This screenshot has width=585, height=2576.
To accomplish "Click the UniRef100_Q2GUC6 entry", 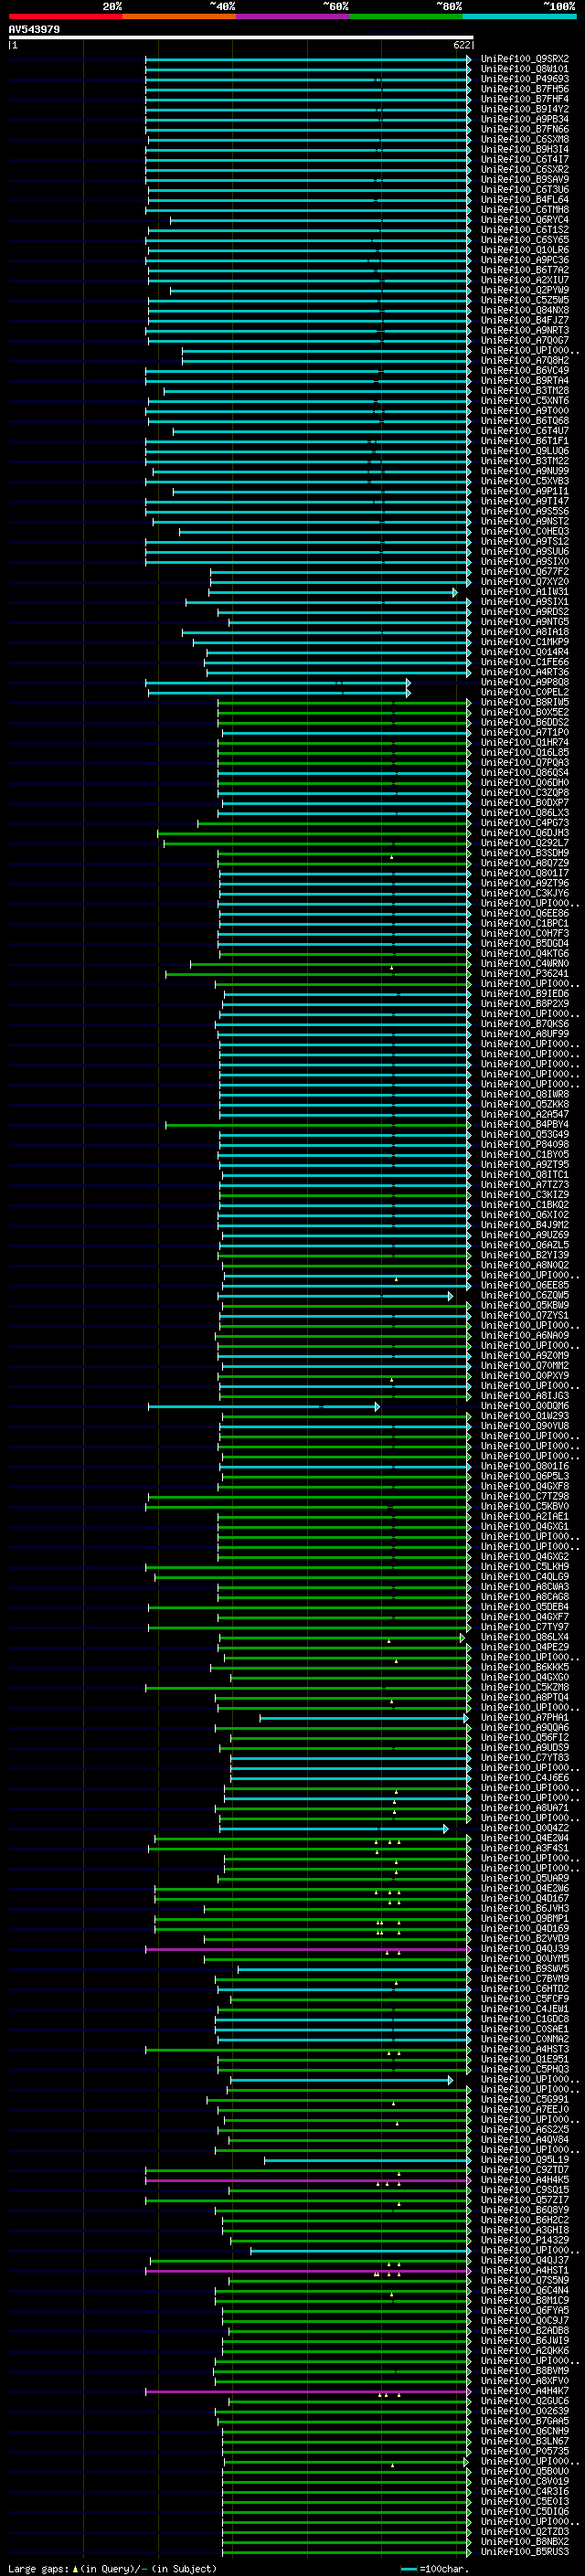I will click(x=525, y=2400).
